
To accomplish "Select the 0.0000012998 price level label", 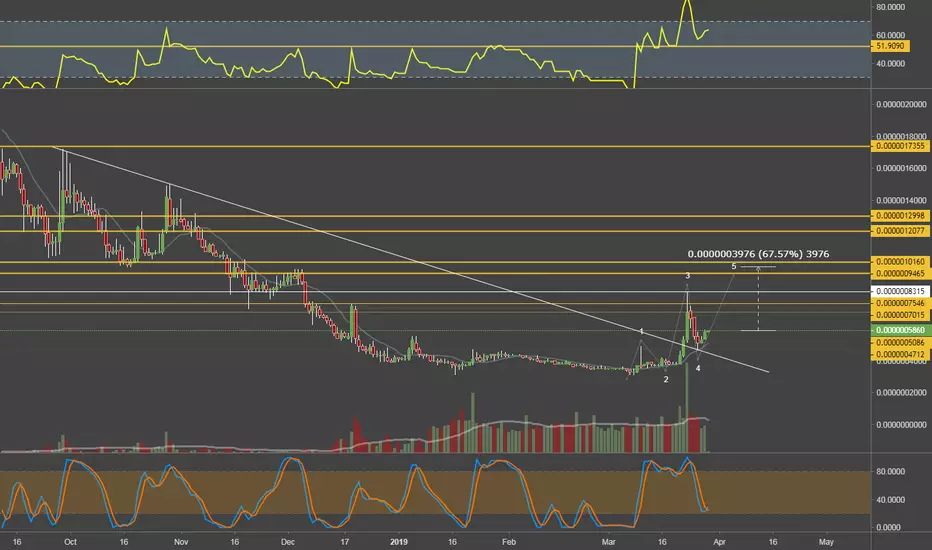I will coord(900,216).
